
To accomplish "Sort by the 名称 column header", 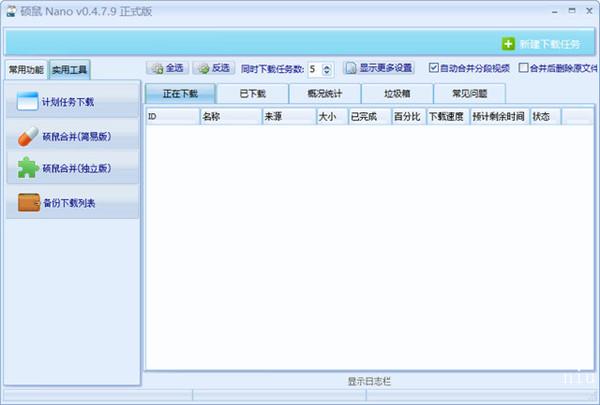I will click(x=231, y=116).
